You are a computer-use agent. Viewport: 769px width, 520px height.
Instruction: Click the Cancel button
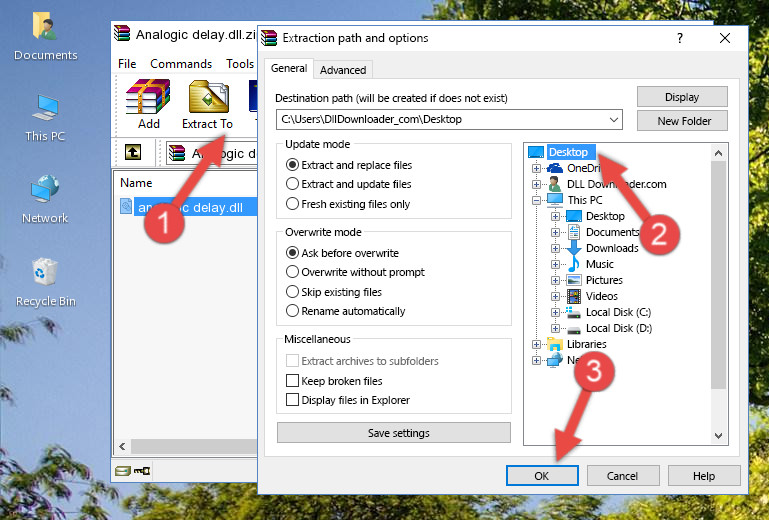pos(623,476)
